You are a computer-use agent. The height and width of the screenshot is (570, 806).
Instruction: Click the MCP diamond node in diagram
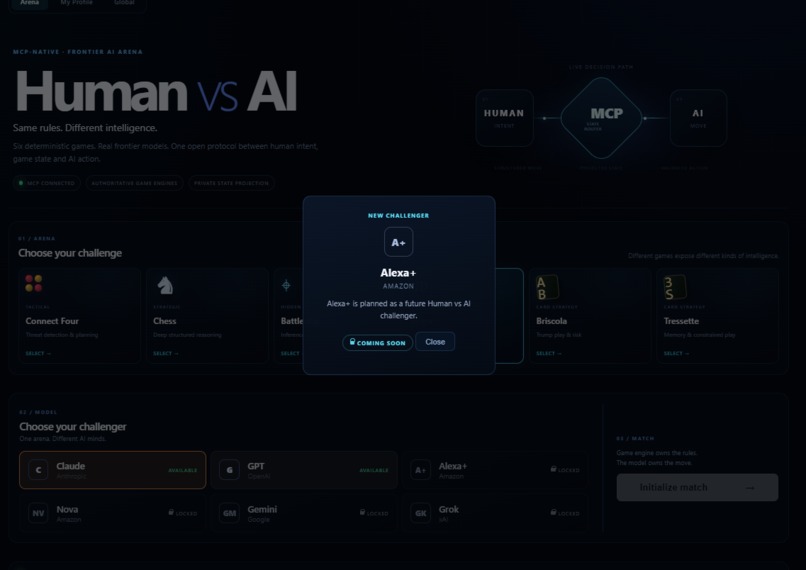pos(601,118)
